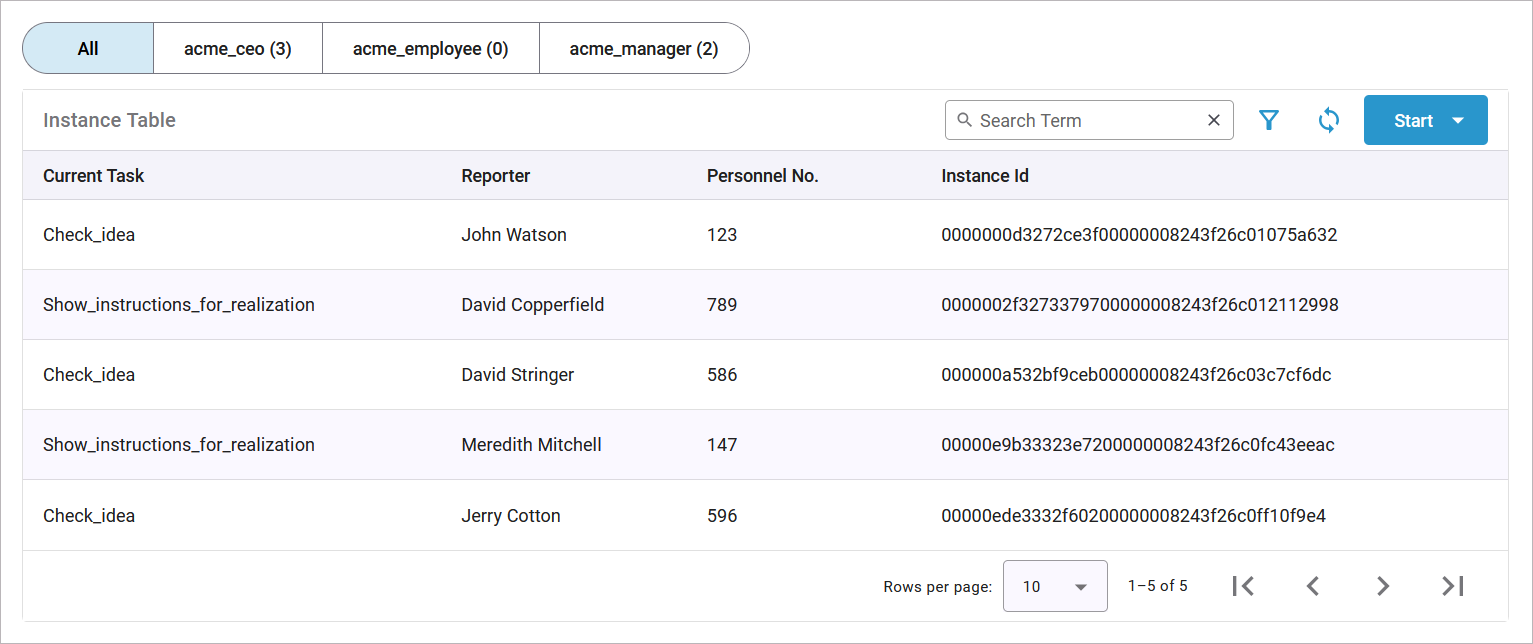1533x644 pixels.
Task: Go to previous page of table
Action: pyautogui.click(x=1313, y=586)
